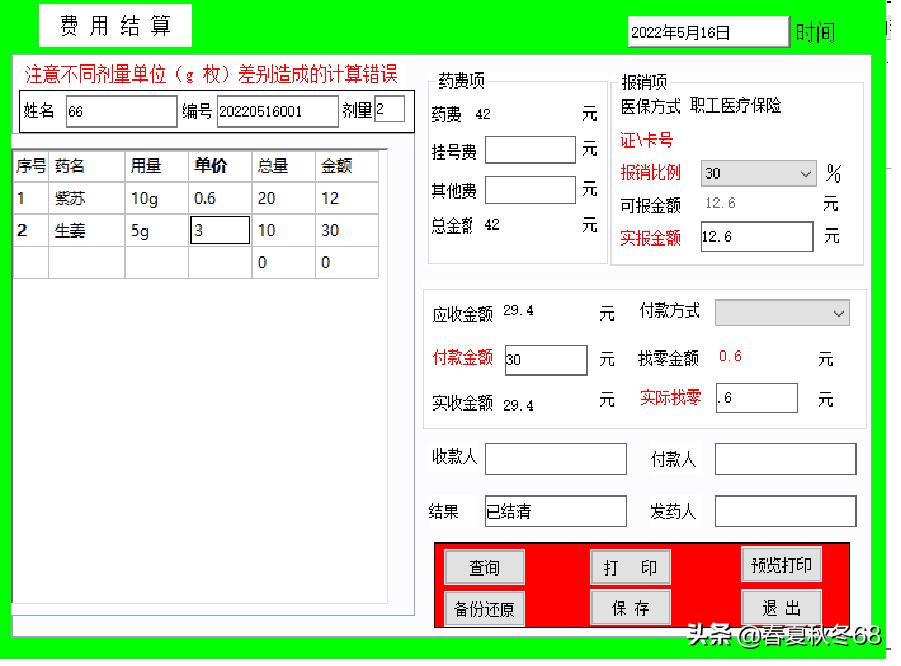Screen dimensions: 901x666
Task: Click the 查询 (Query) button
Action: click(484, 566)
